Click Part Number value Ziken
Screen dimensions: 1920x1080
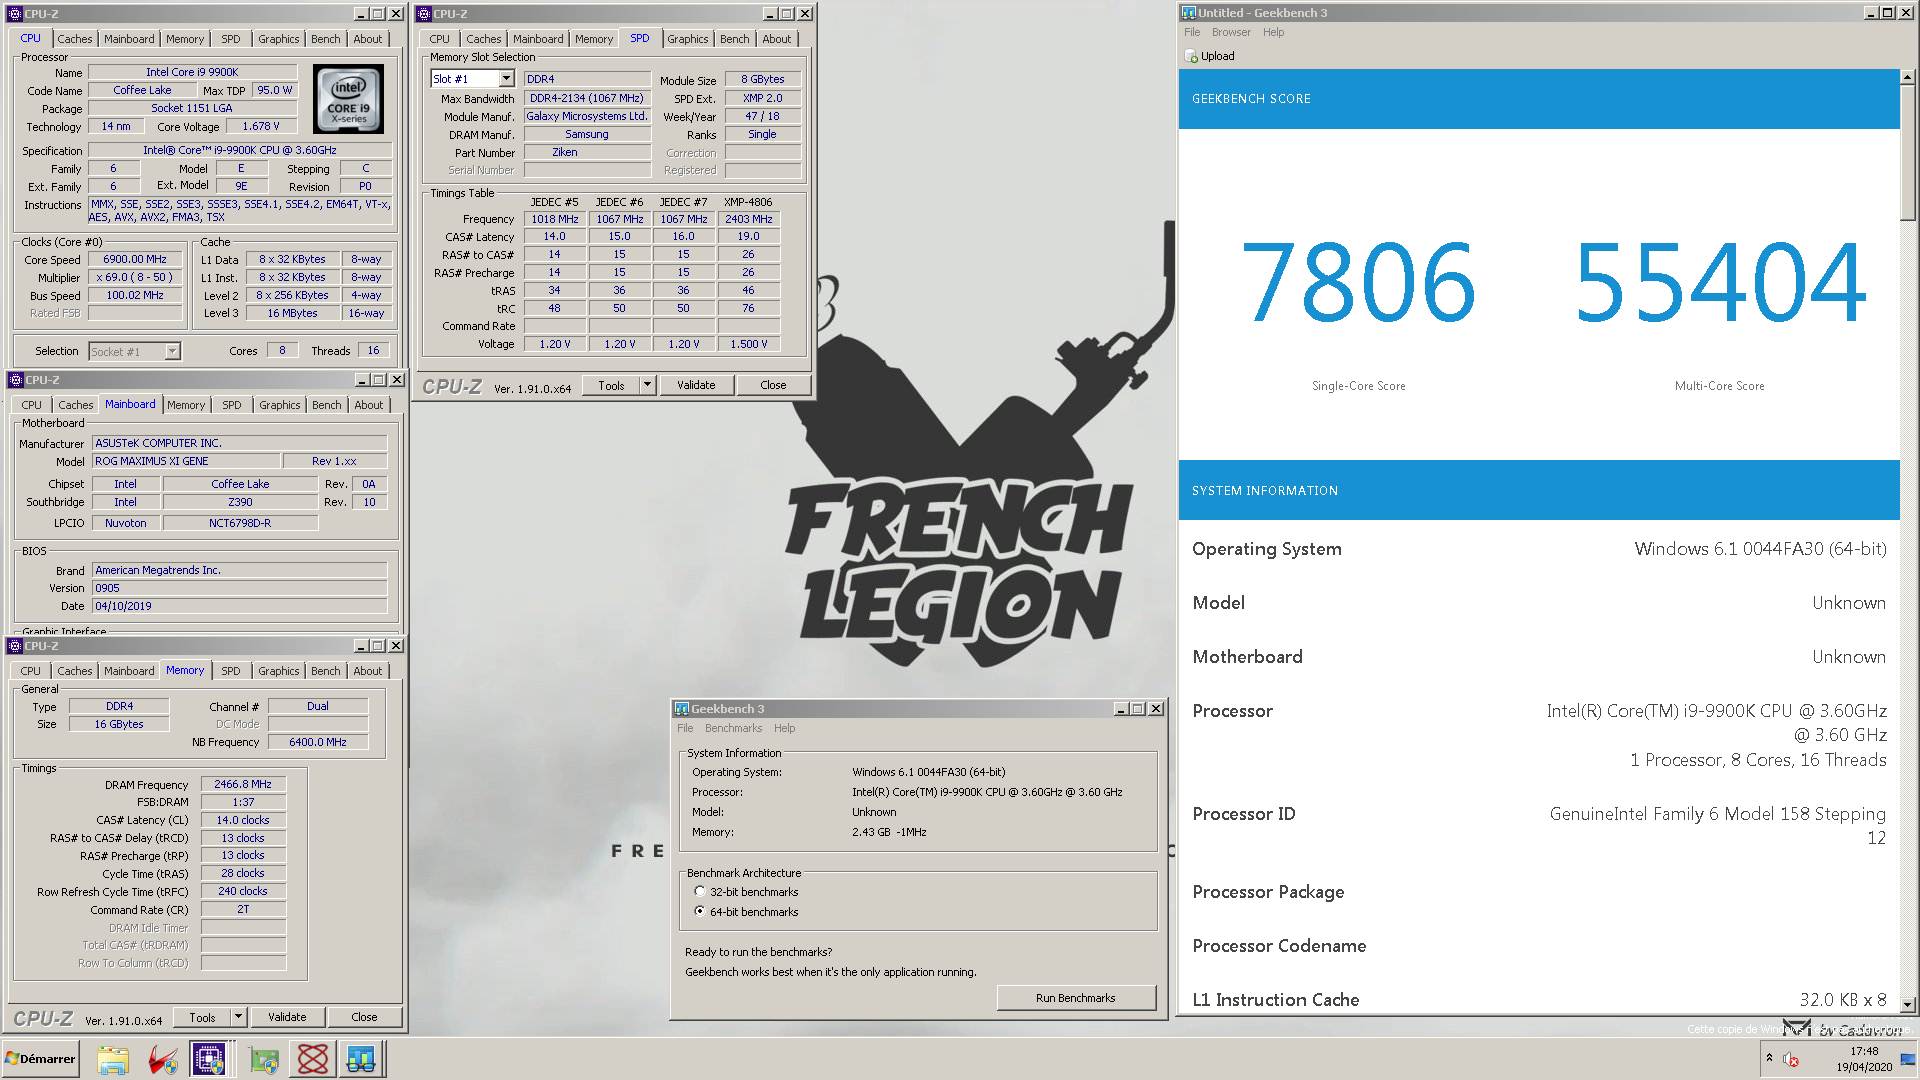tap(587, 152)
